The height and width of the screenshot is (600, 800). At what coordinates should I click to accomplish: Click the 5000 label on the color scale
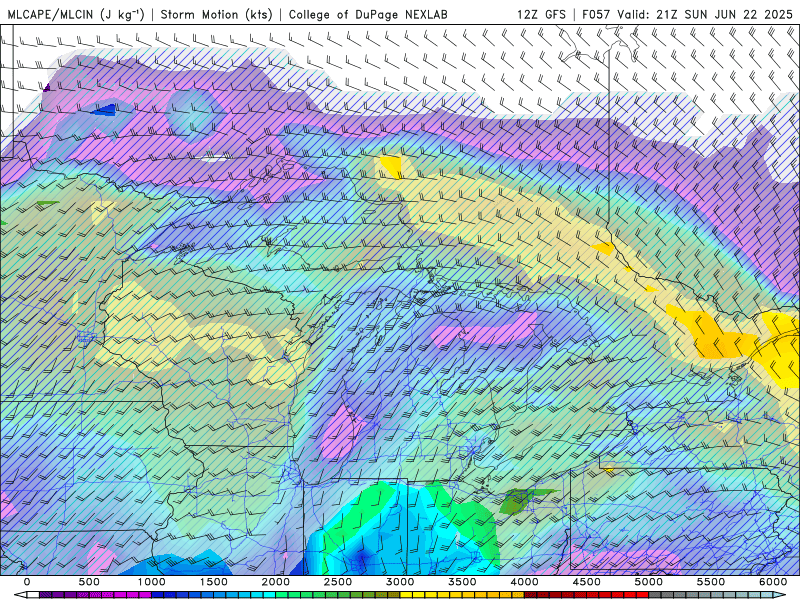(x=649, y=582)
